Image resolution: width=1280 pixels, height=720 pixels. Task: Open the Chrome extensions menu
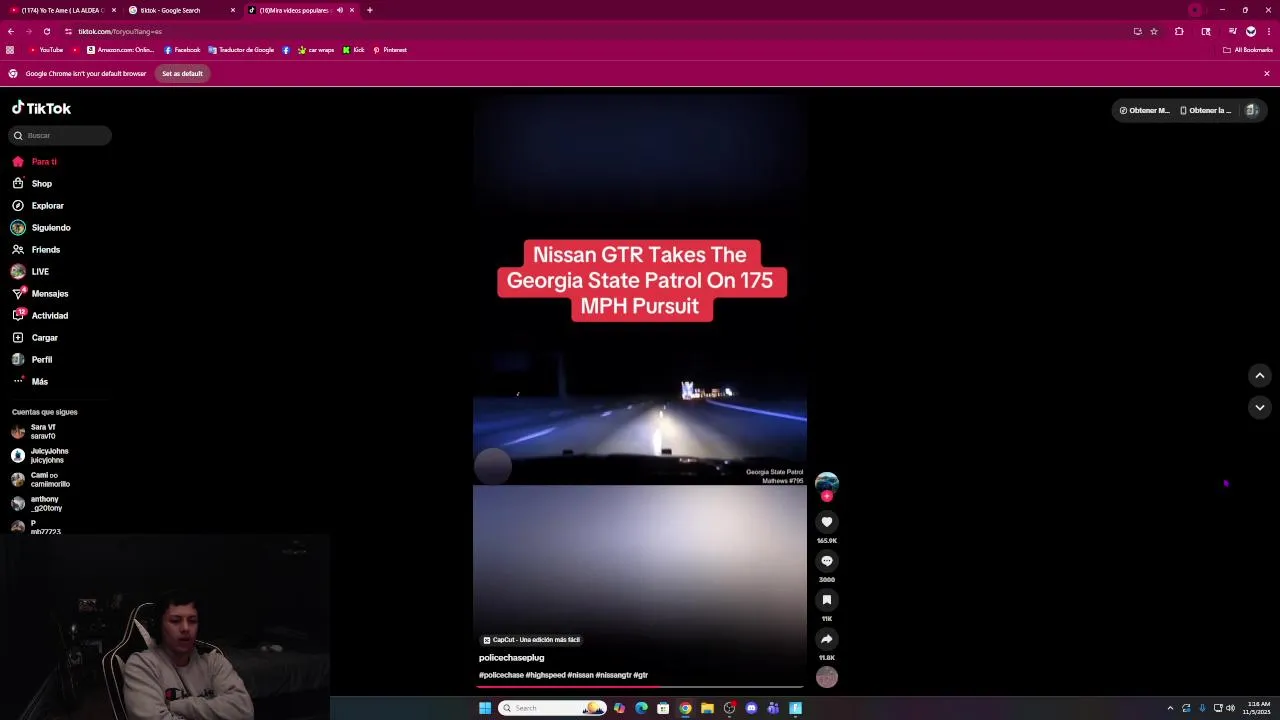tap(1179, 31)
